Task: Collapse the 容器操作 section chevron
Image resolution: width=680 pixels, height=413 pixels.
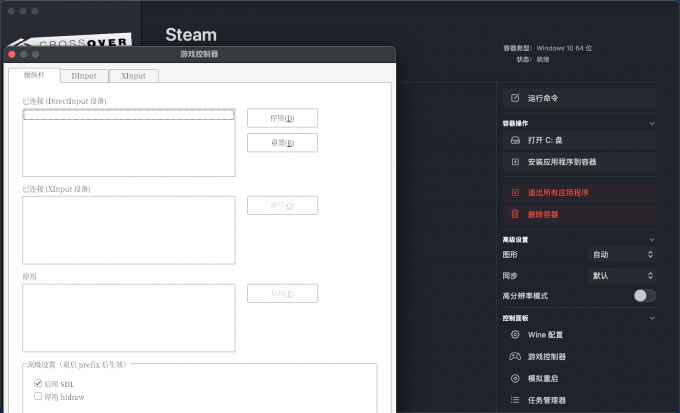Action: [652, 123]
